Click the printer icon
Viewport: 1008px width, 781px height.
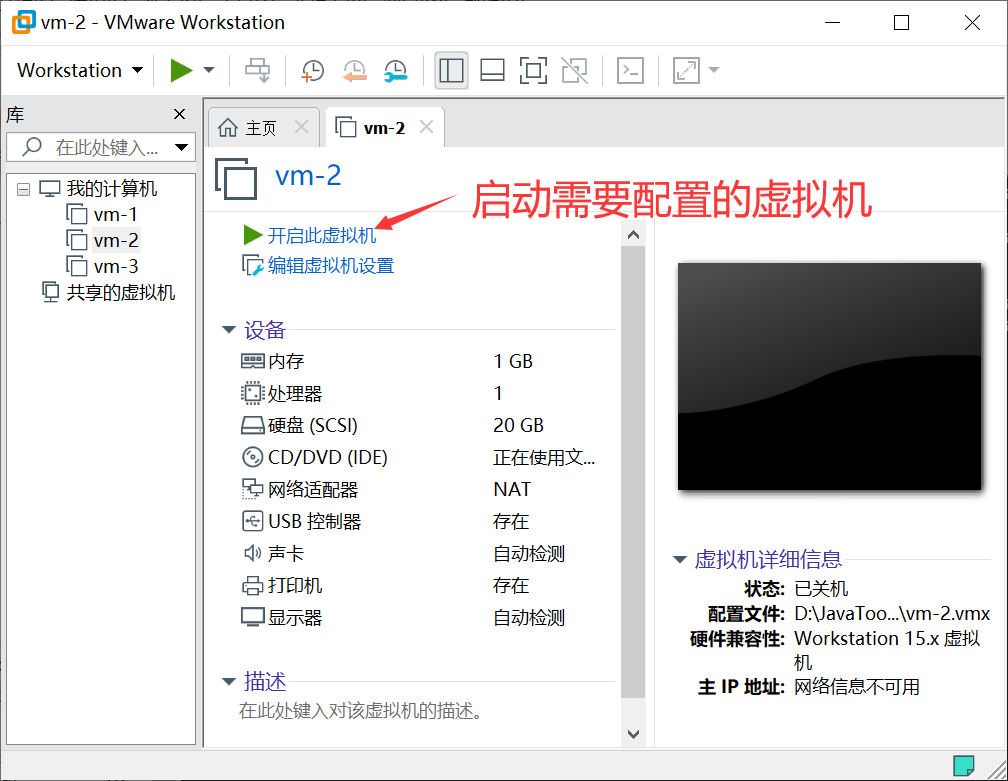(253, 586)
